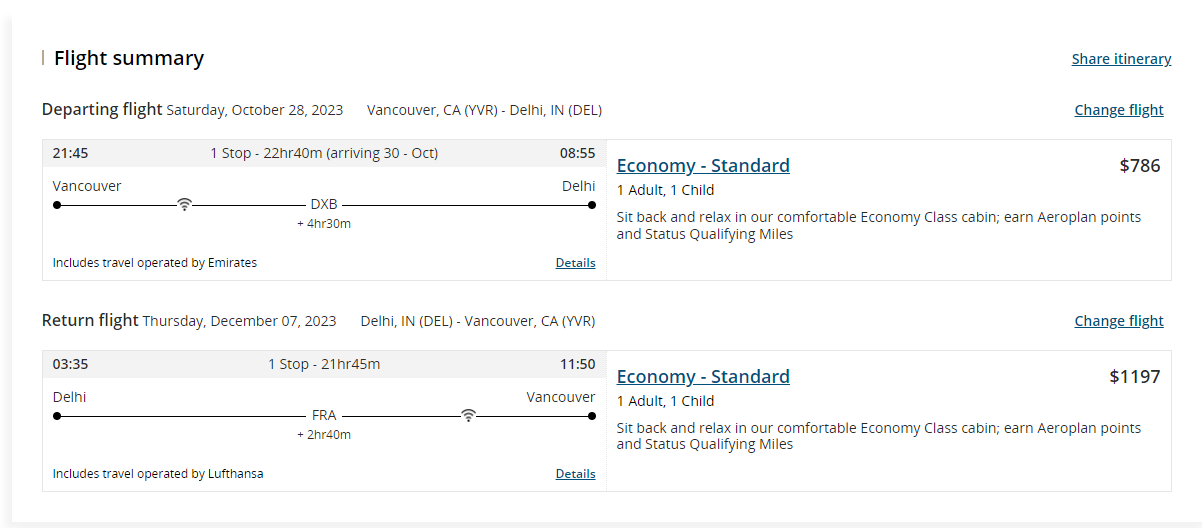Open Economy - Standard fare for departing flight
The width and height of the screenshot is (1202, 528).
click(703, 166)
